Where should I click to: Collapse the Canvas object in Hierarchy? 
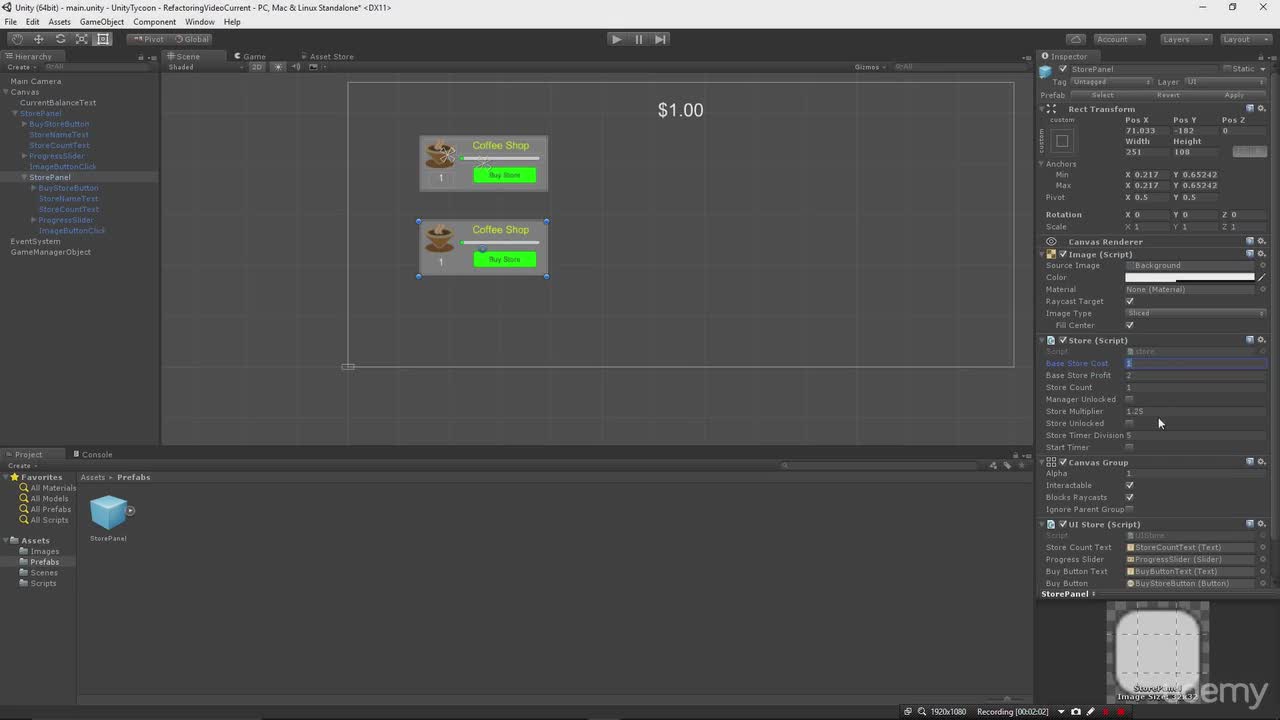point(6,92)
